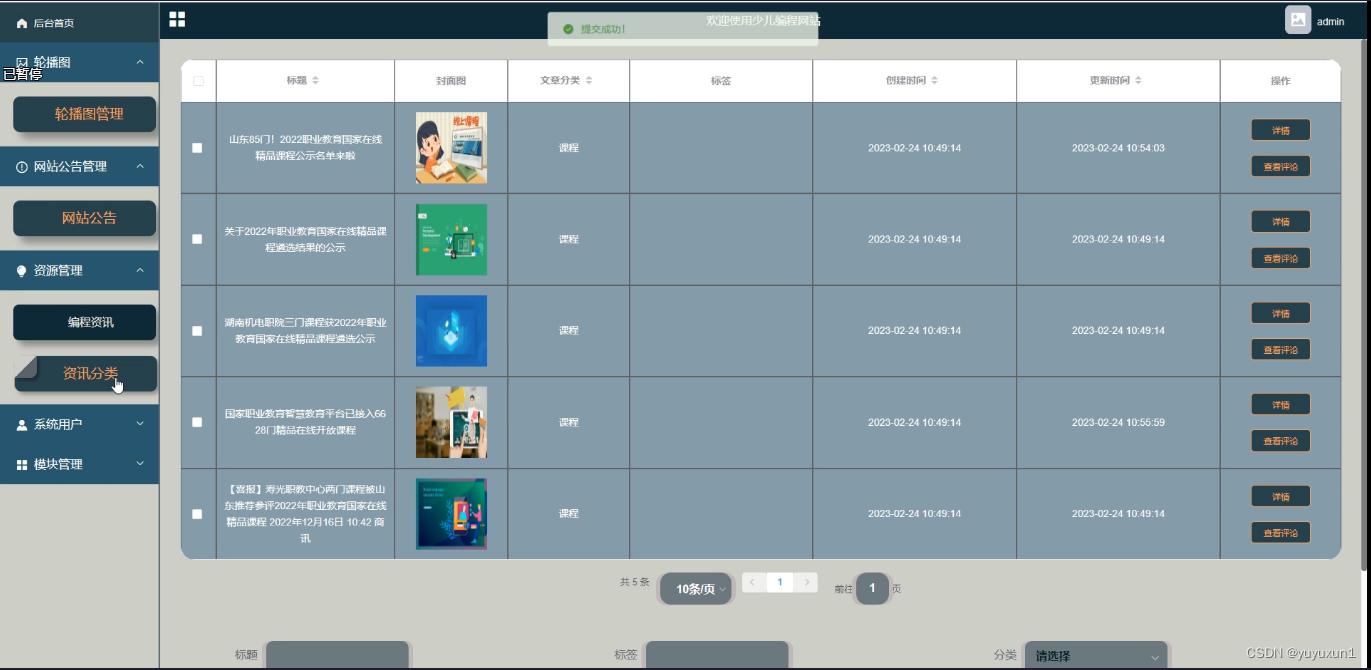The width and height of the screenshot is (1371, 670).
Task: Open the 10条/页 page size dropdown
Action: (697, 589)
